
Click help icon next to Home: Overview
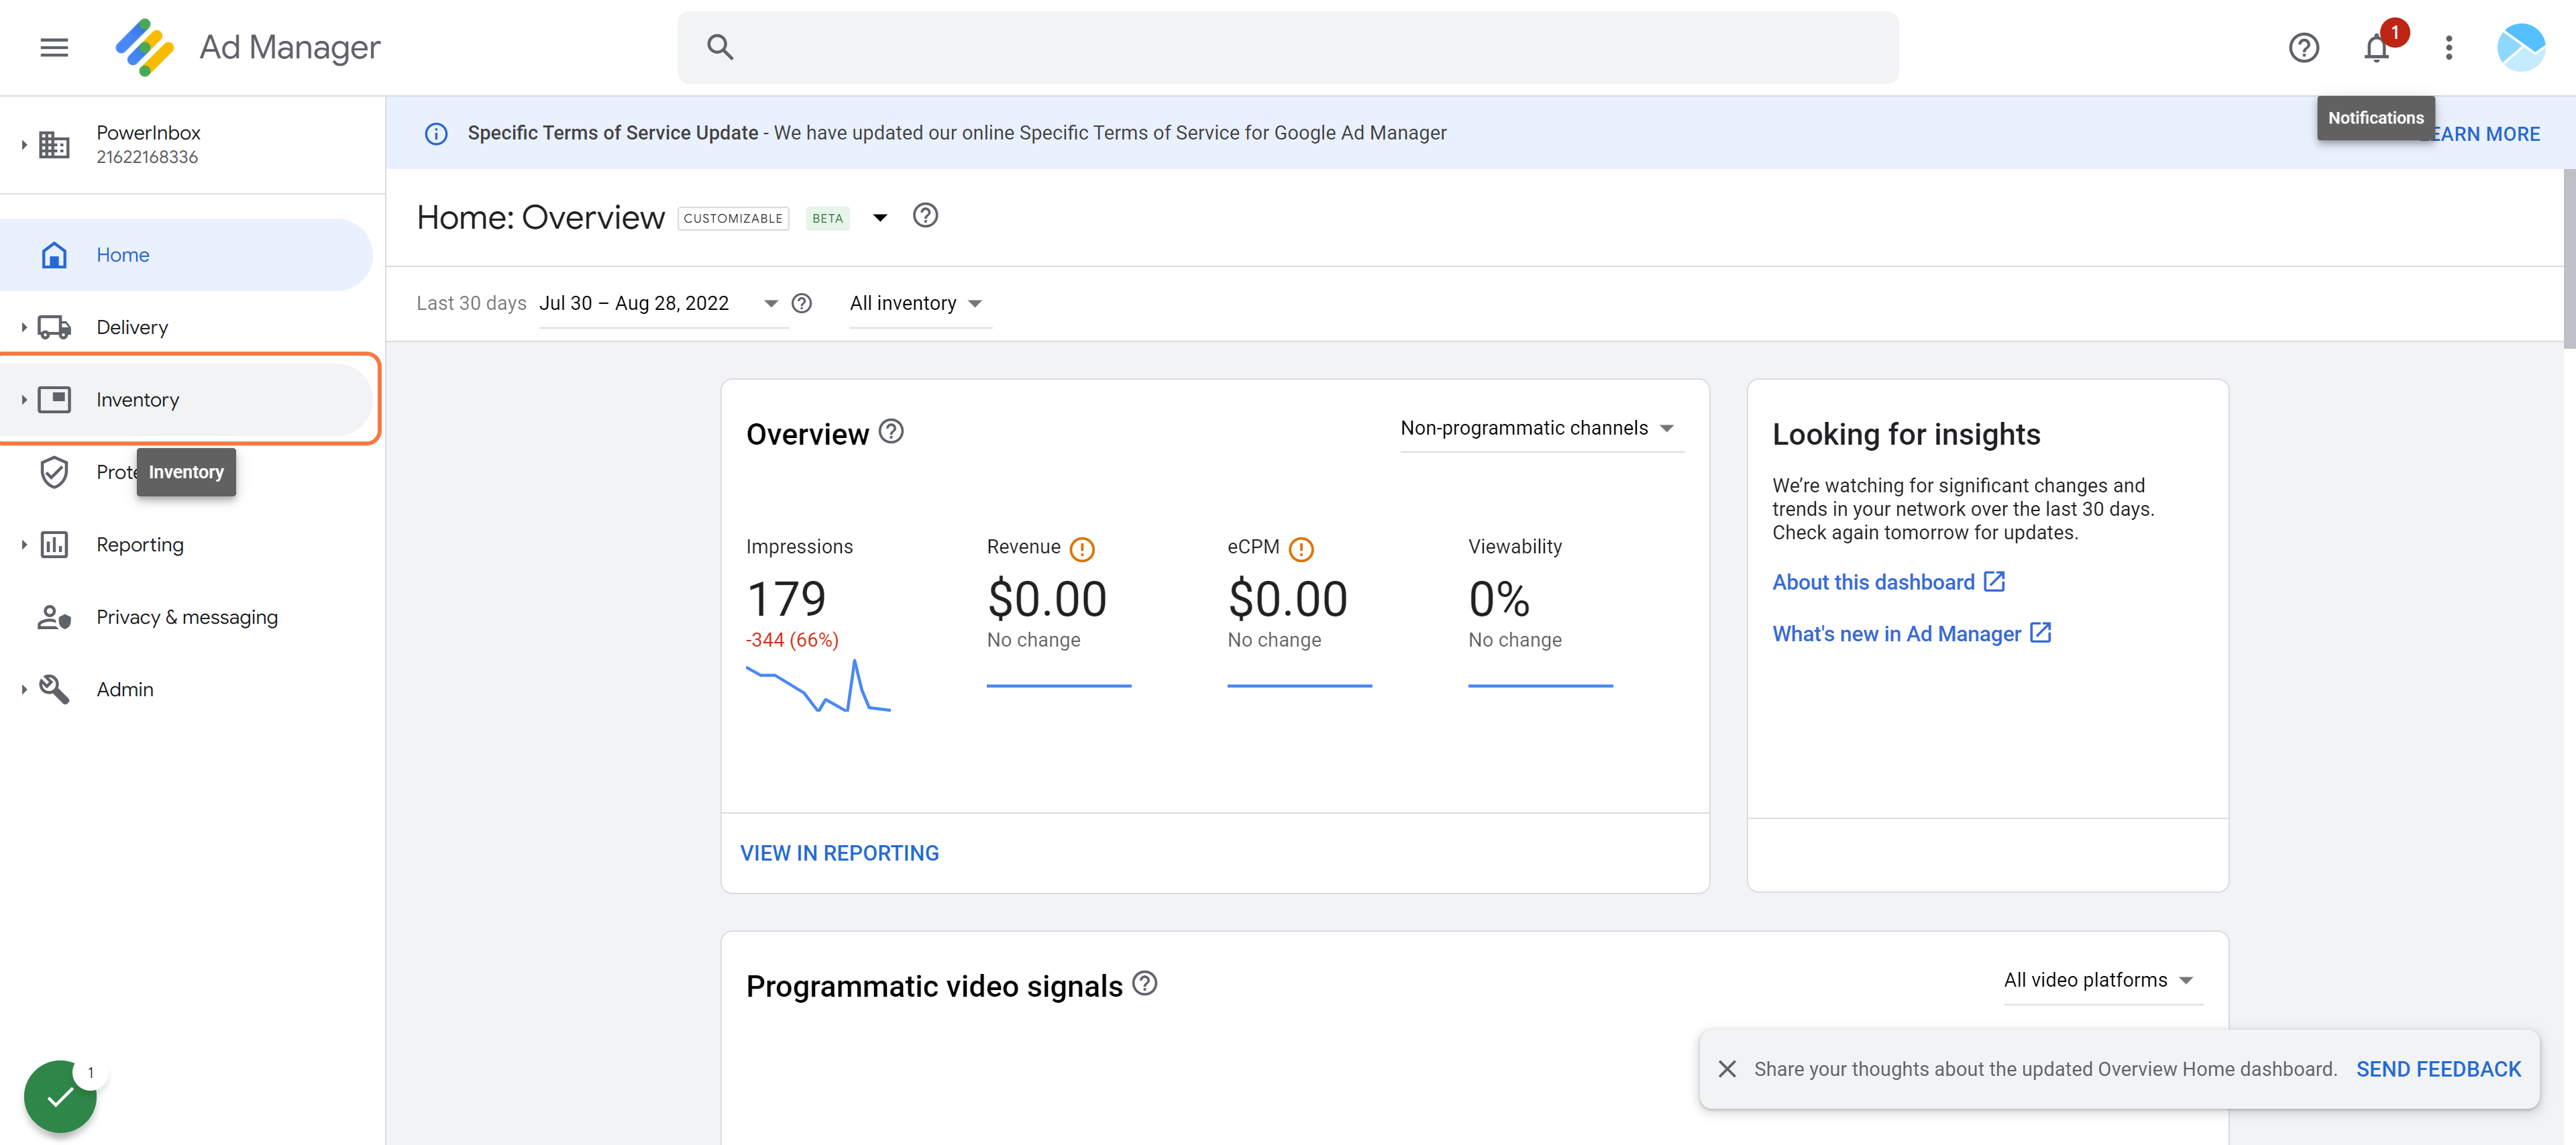925,216
